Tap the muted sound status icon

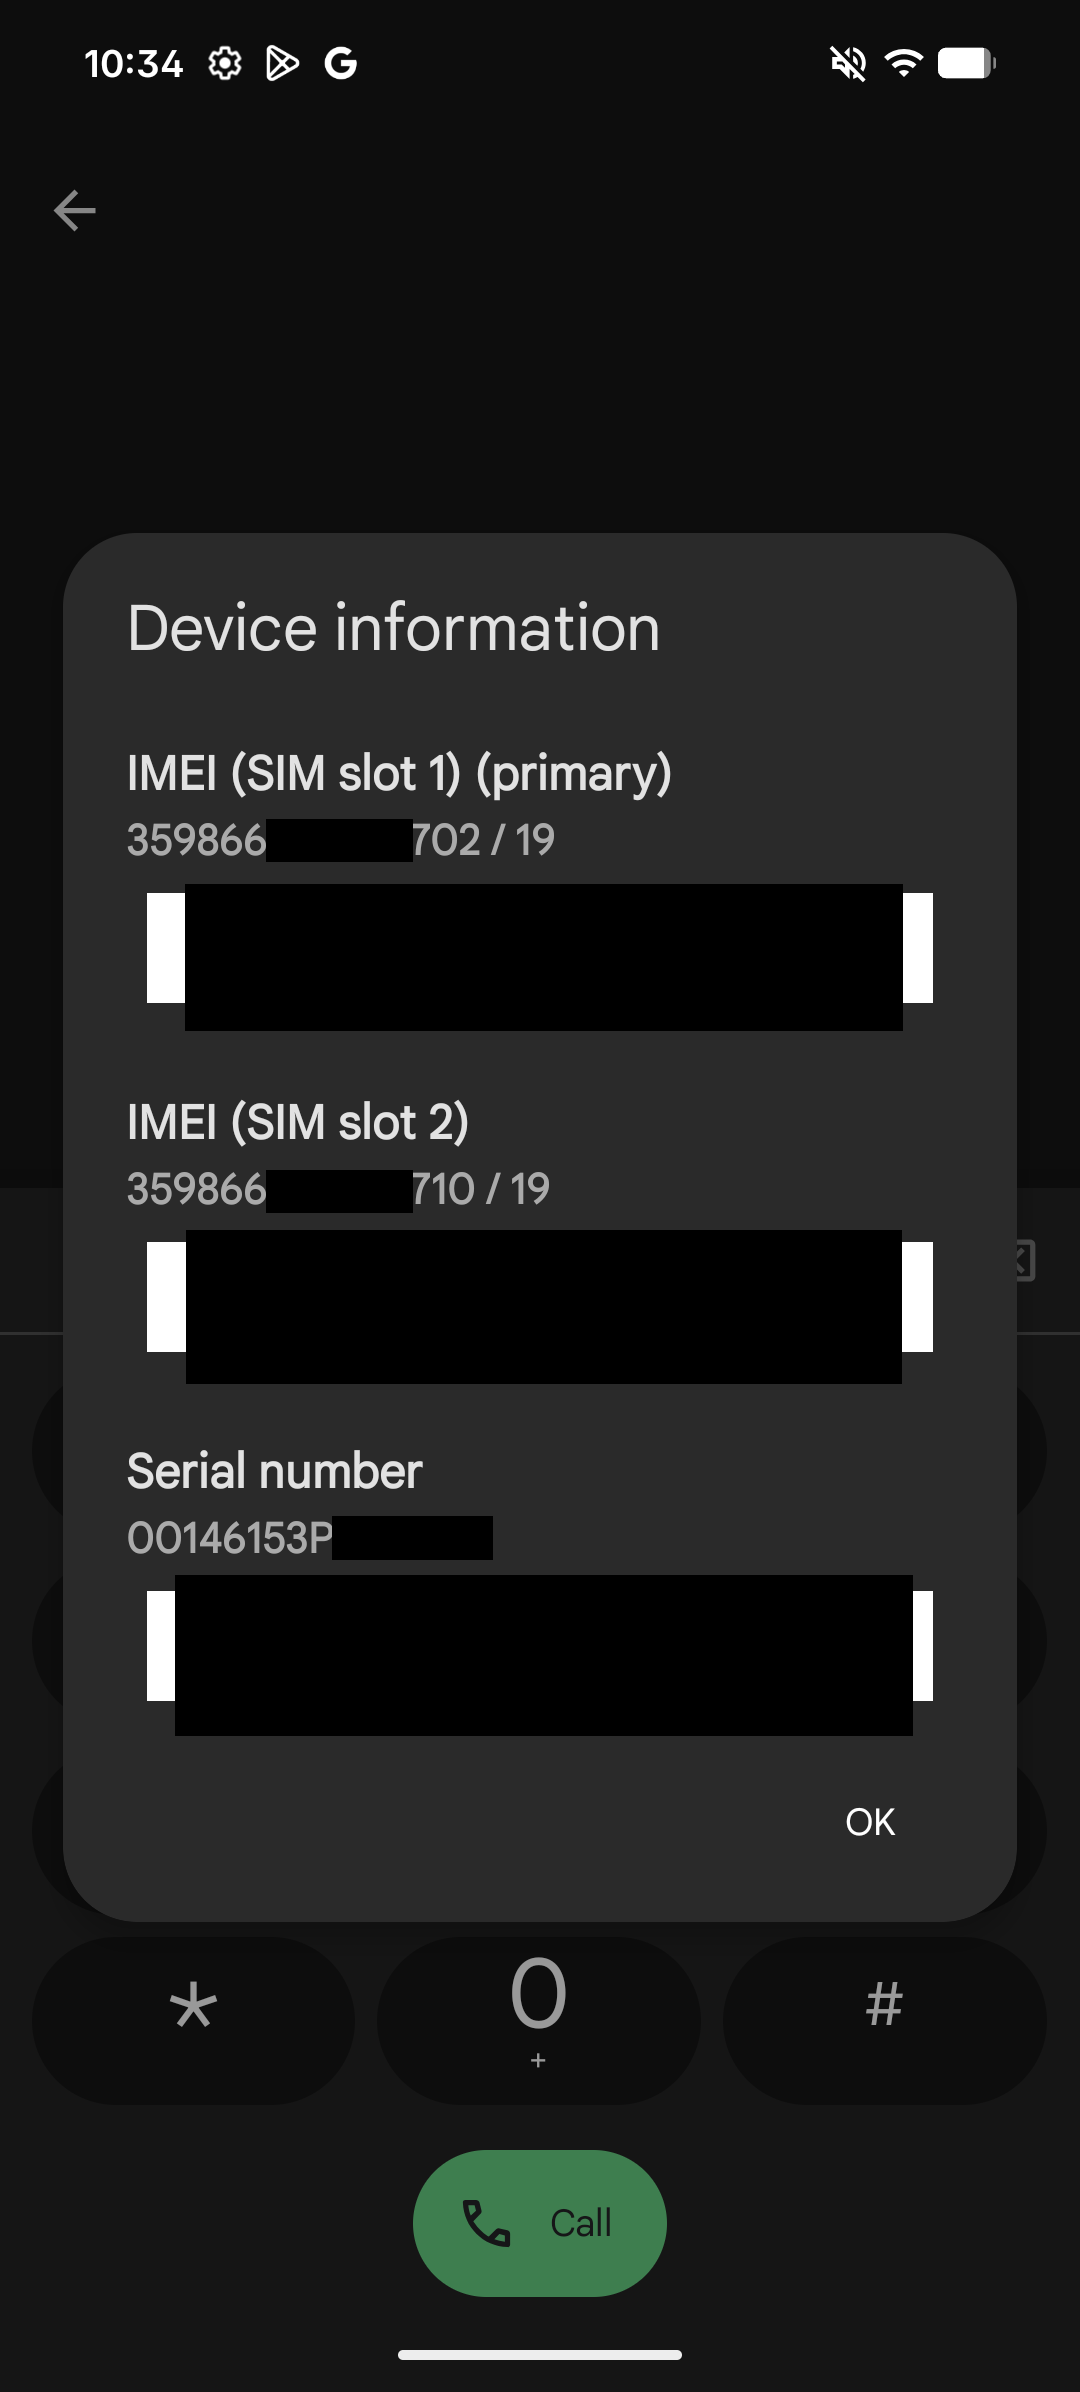click(848, 64)
